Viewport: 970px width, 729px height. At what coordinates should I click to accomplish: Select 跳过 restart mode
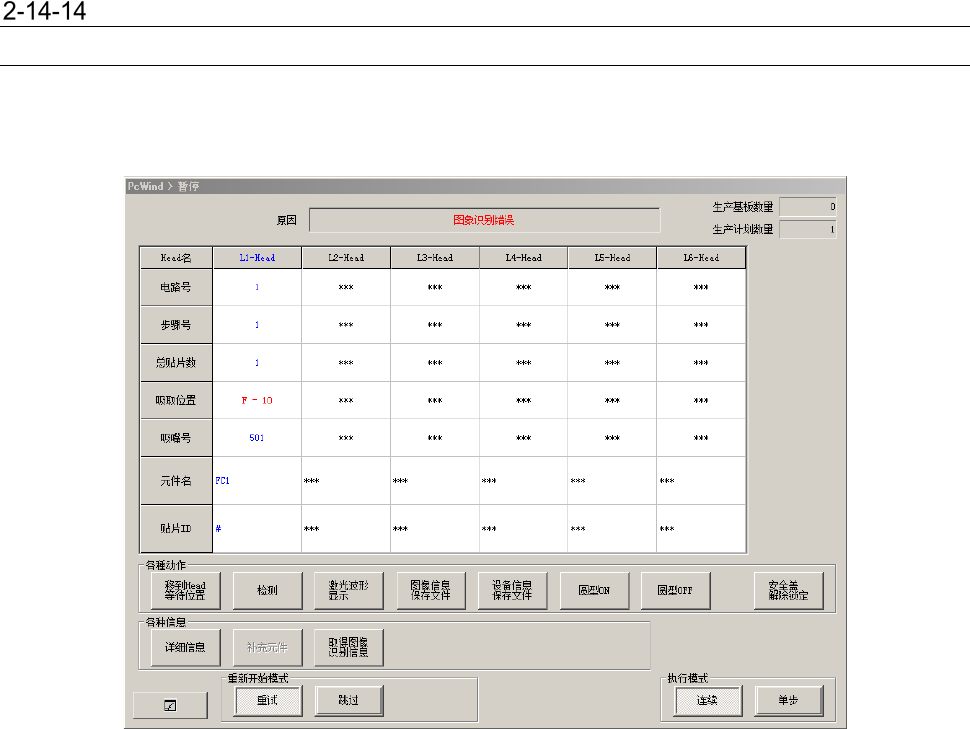tap(349, 700)
